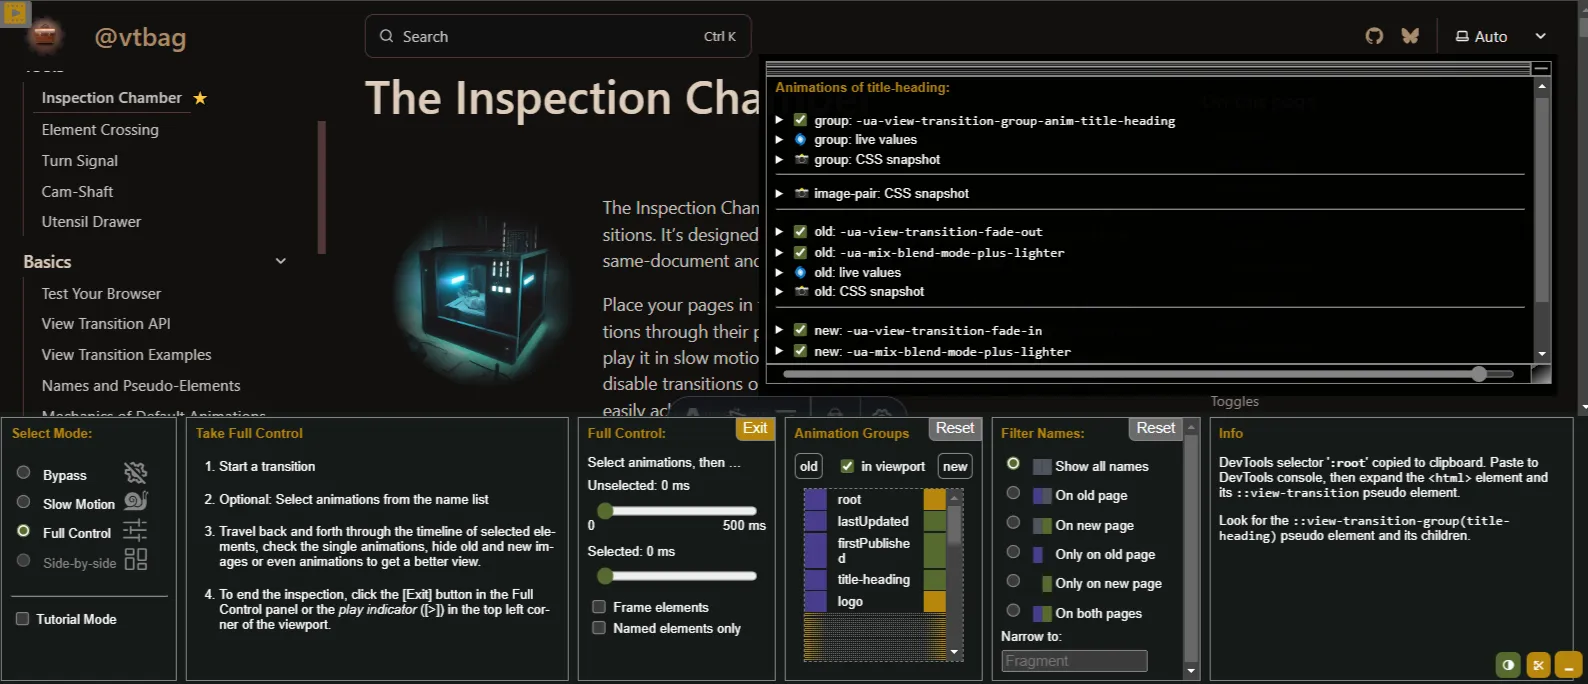Viewport: 1588px width, 684px height.
Task: Click the blue live-values icon of old
Action: (800, 272)
